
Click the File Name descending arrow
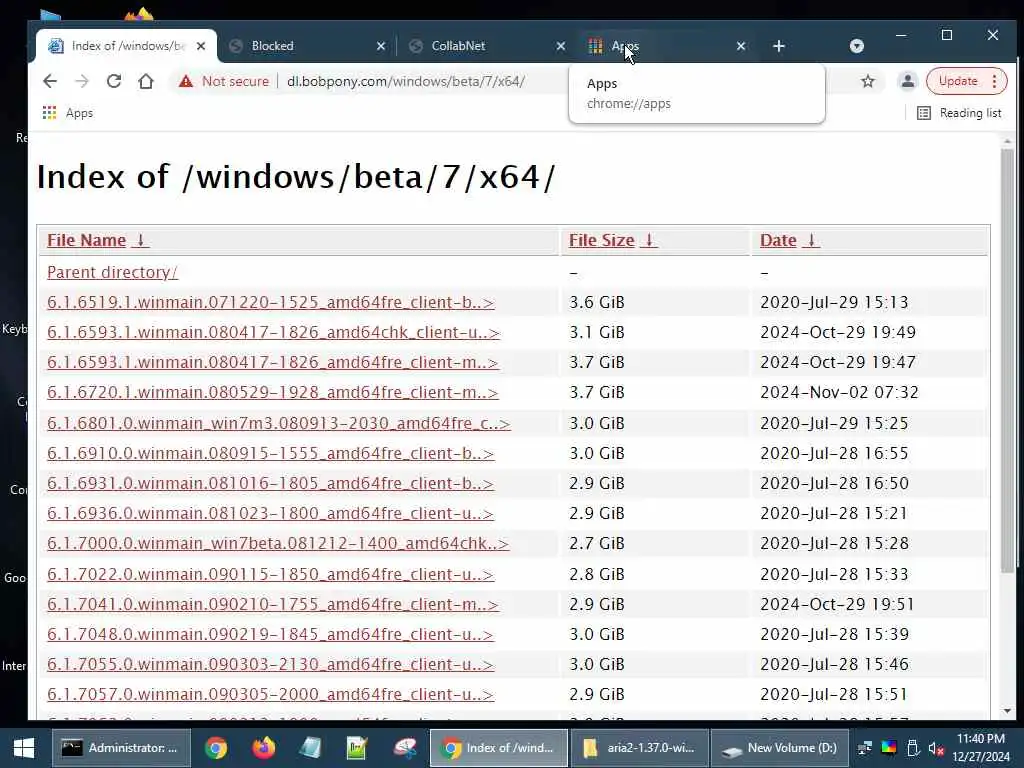140,240
